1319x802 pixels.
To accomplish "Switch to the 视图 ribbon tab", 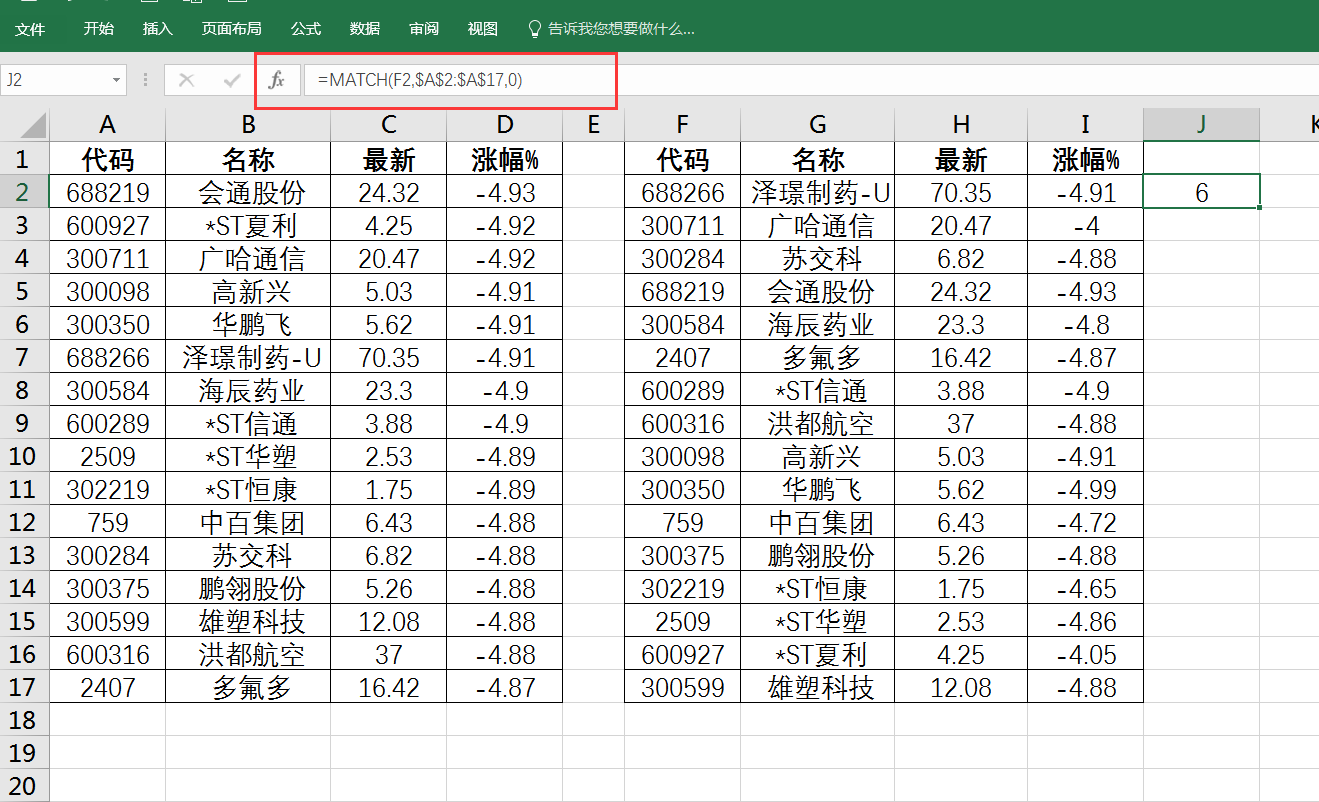I will pyautogui.click(x=483, y=29).
